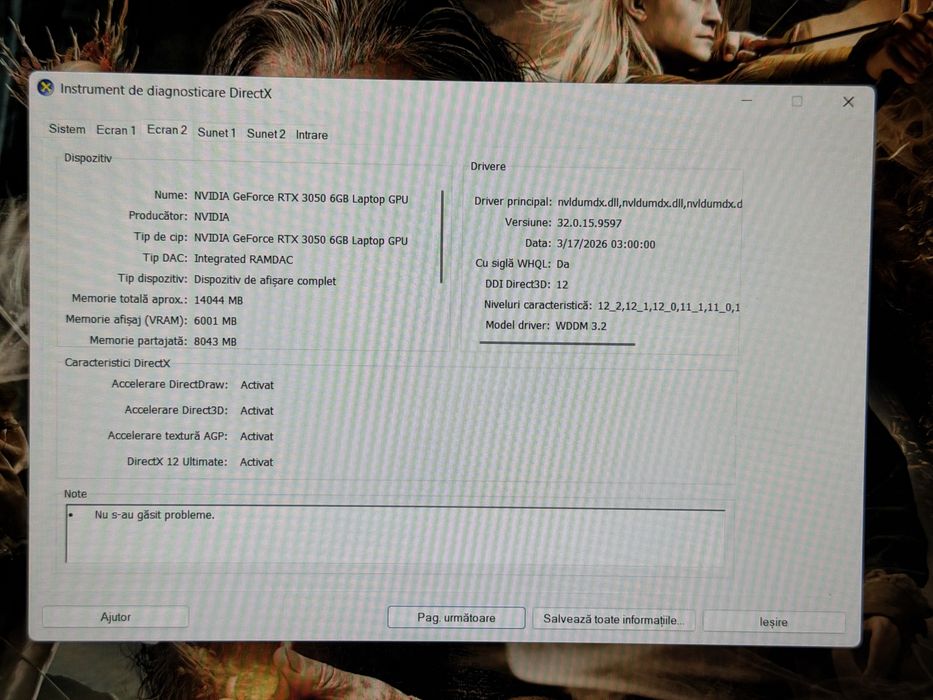This screenshot has height=700, width=933.
Task: Minimize the DirectX diagnostic window
Action: [x=747, y=101]
